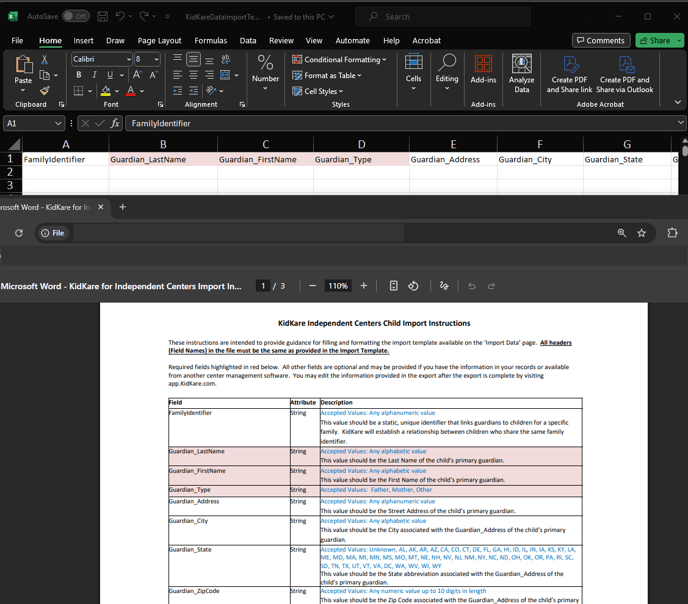Click the Copy icon in Clipboard group
Viewport: 688px width, 604px height.
pyautogui.click(x=44, y=75)
